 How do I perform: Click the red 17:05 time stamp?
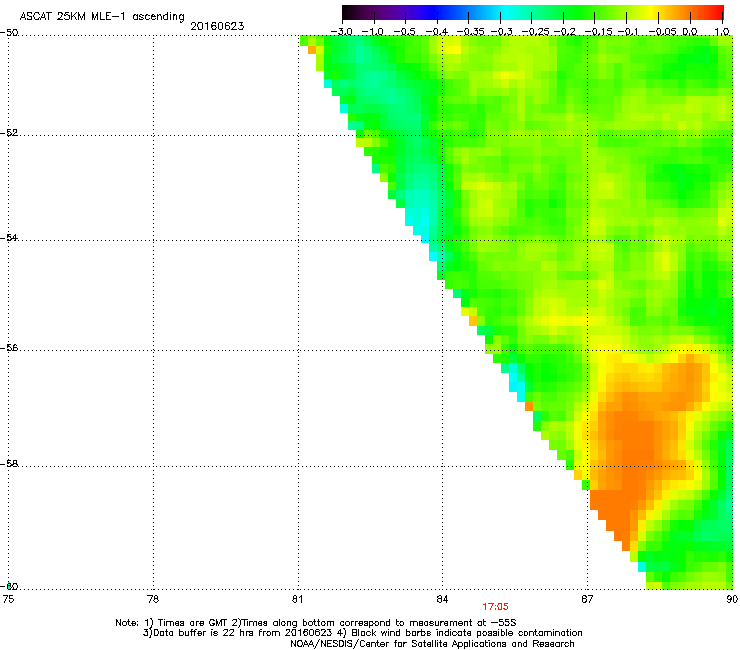(x=495, y=607)
